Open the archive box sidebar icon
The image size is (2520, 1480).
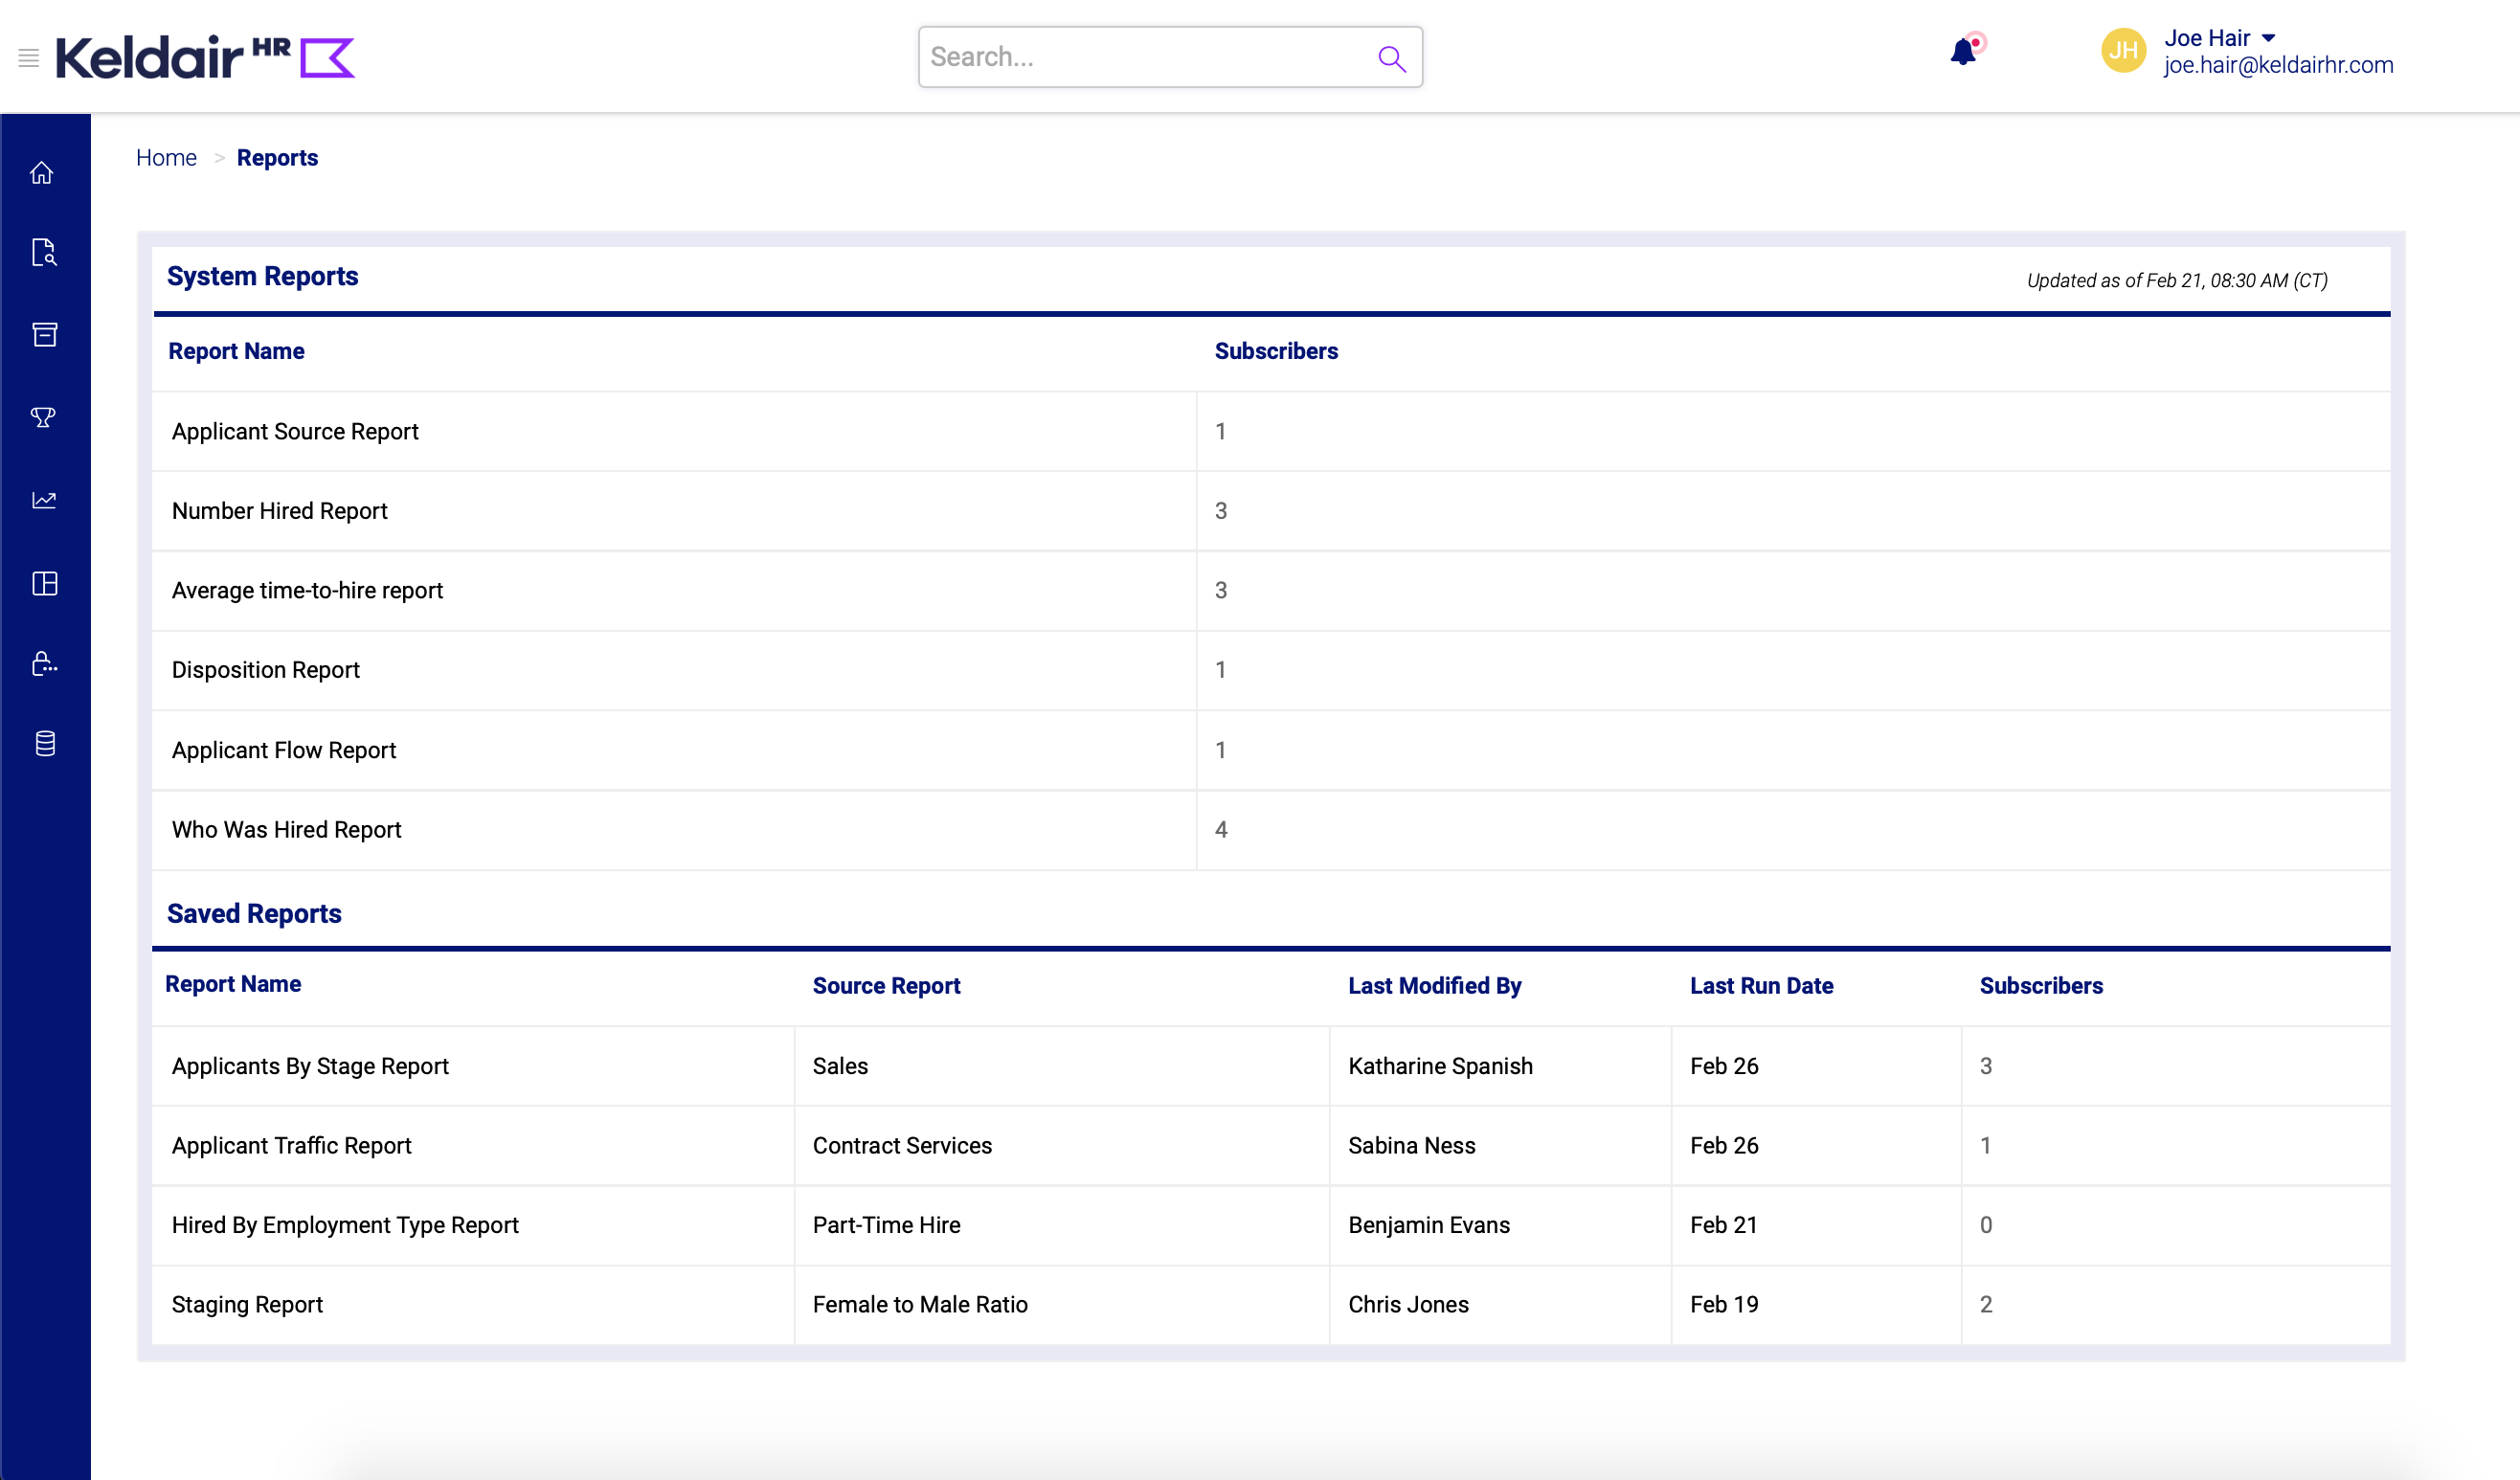tap(44, 334)
